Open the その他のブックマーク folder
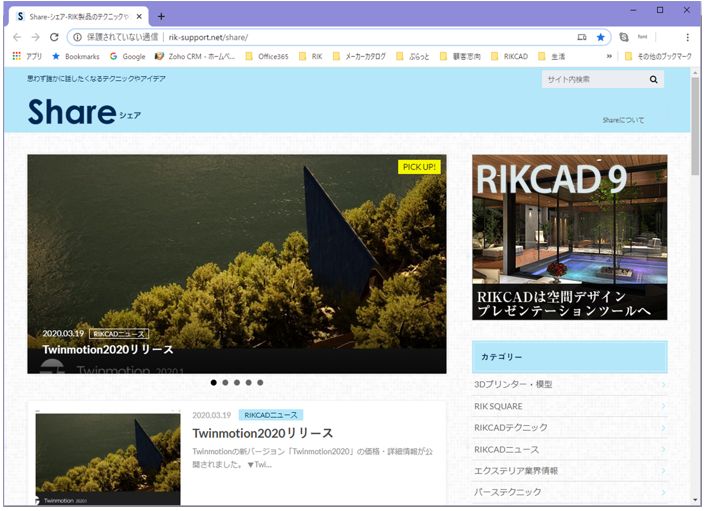Screen dimensions: 708x511 [x=658, y=56]
